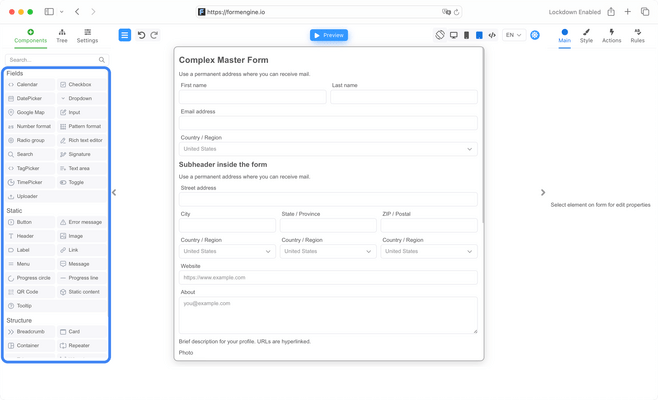
Task: Select the Number format component
Action: pyautogui.click(x=30, y=126)
